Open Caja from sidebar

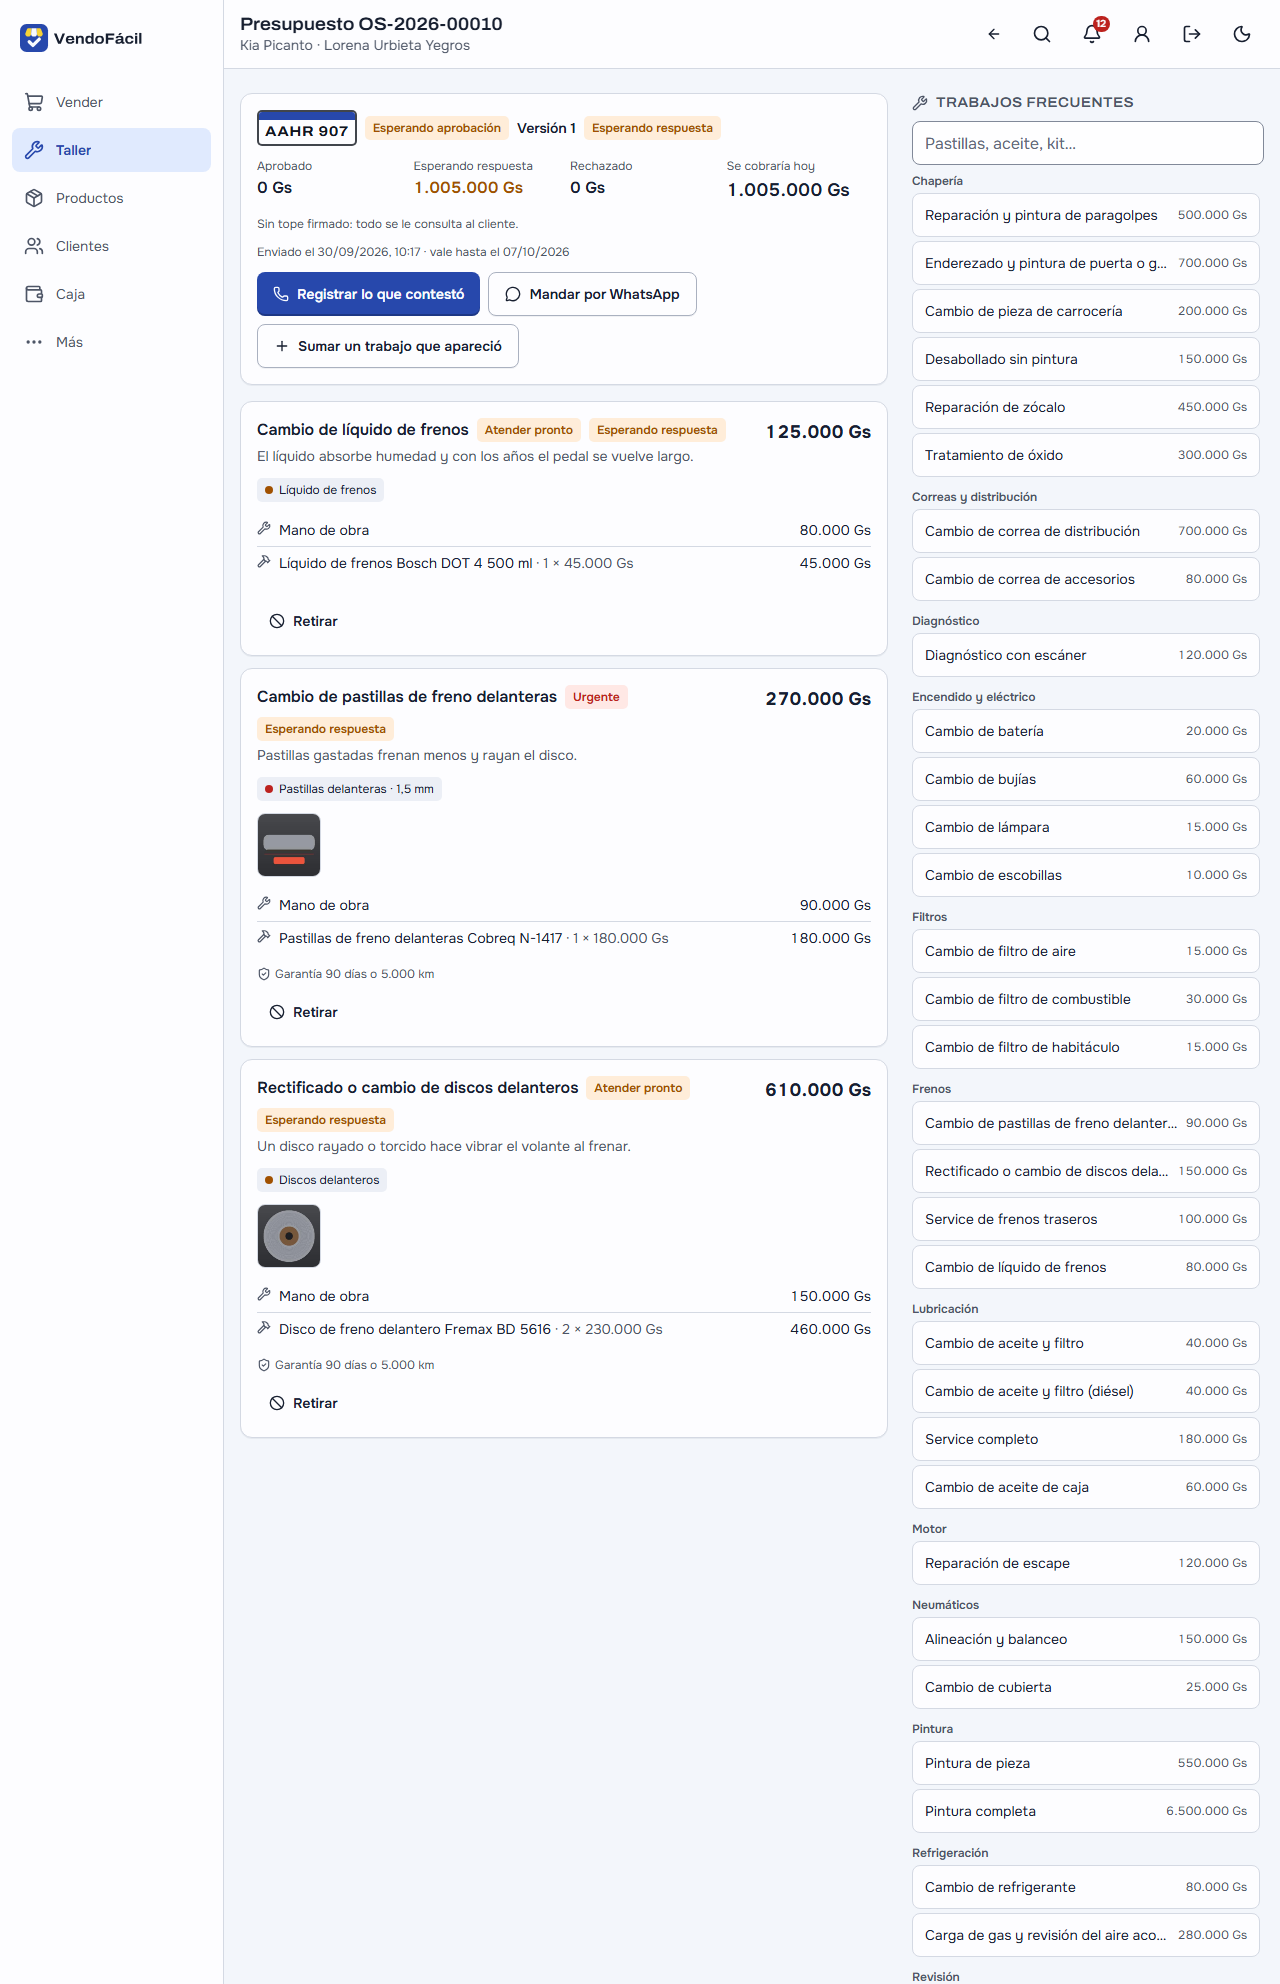pyautogui.click(x=111, y=294)
